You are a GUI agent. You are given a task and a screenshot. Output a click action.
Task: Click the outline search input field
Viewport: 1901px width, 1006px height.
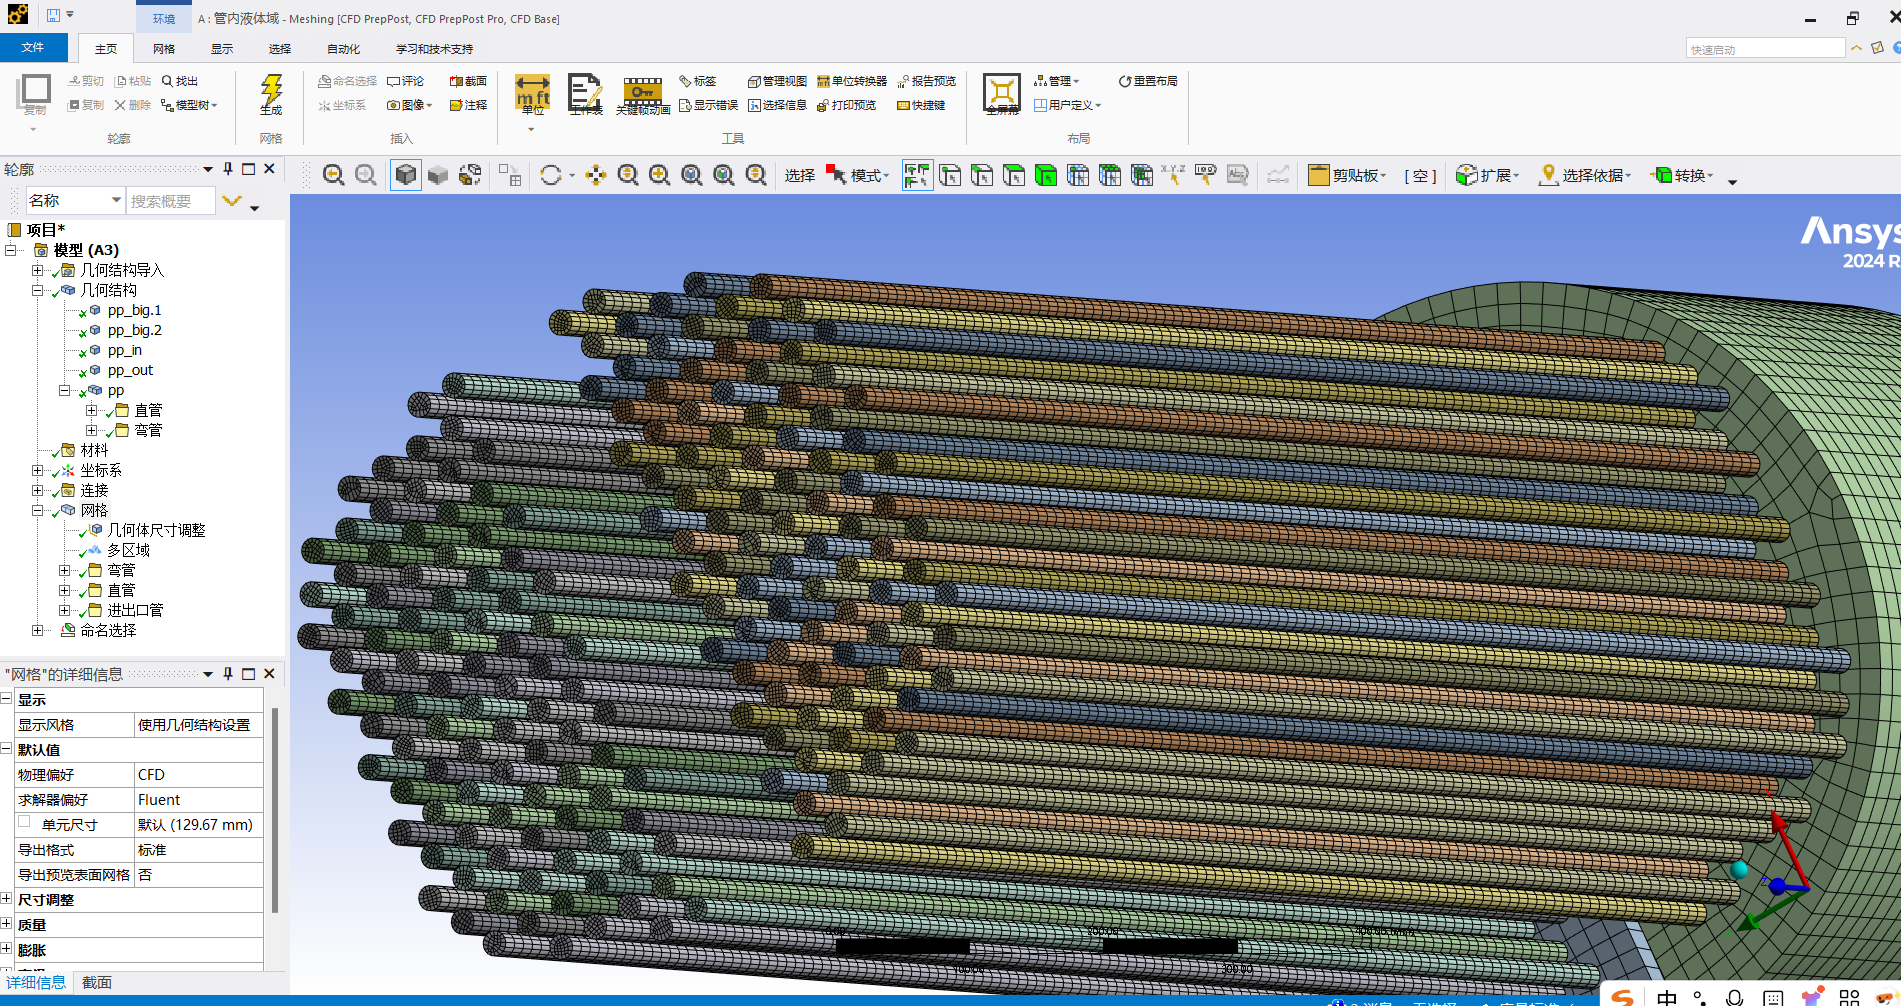(x=170, y=201)
